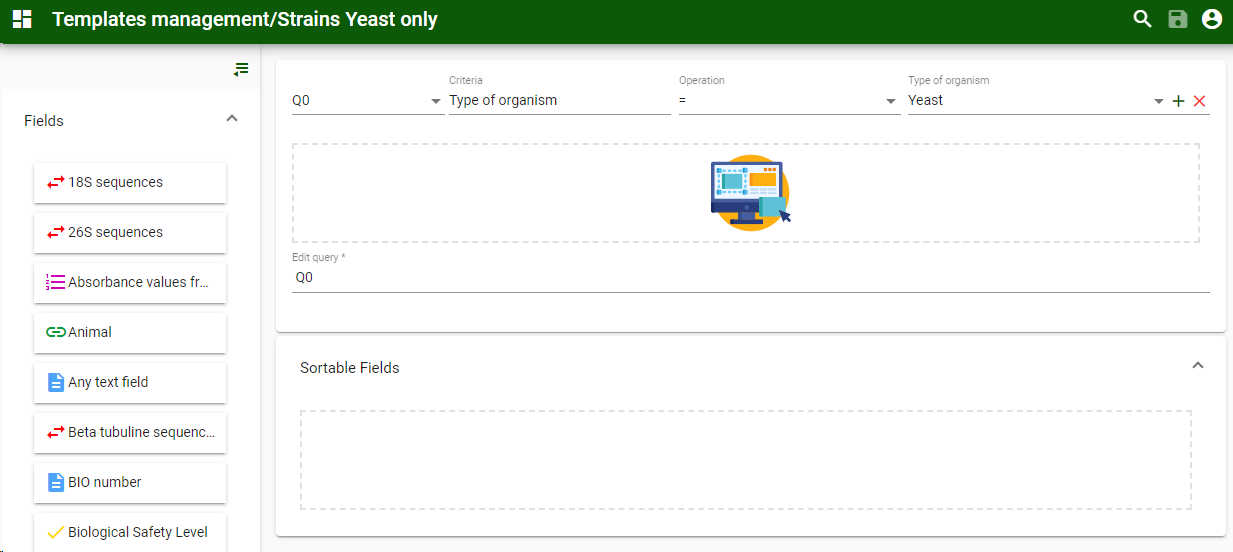Select the Any text field item
This screenshot has height=552, width=1233.
[130, 383]
